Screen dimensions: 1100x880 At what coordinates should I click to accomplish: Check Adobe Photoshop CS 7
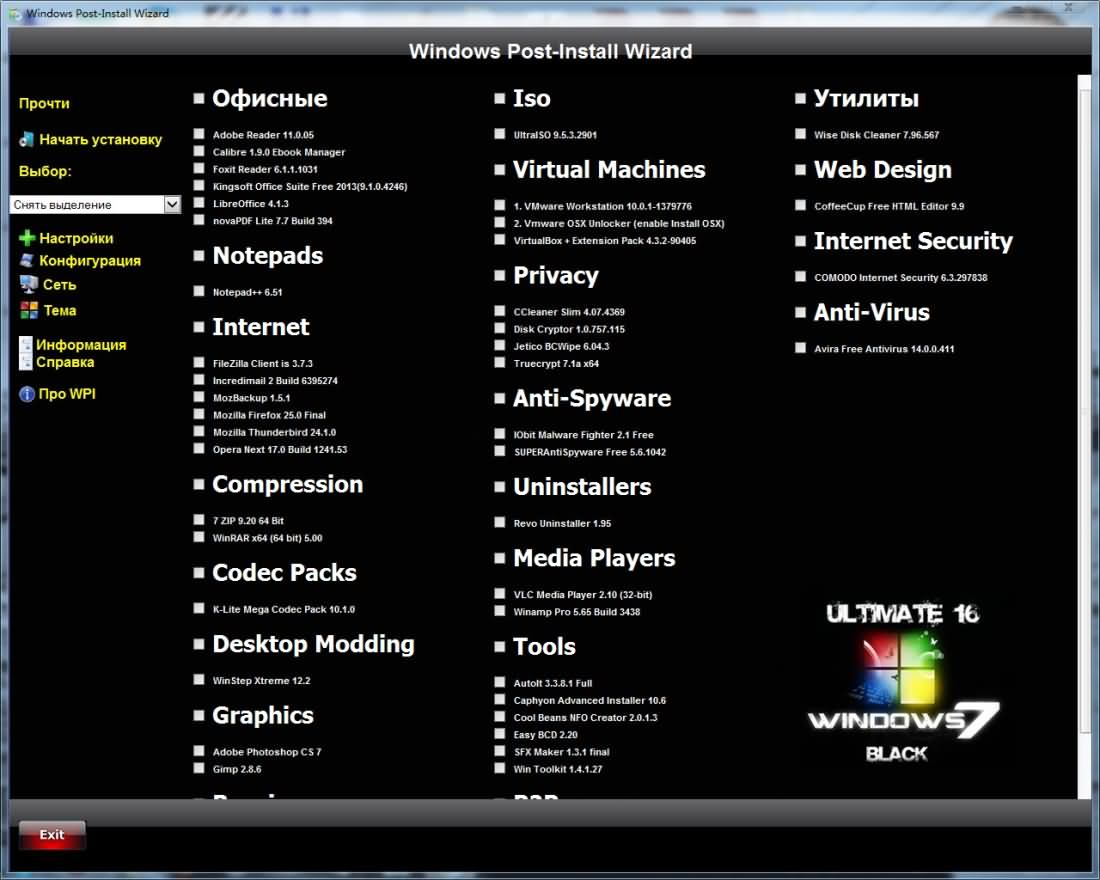199,751
